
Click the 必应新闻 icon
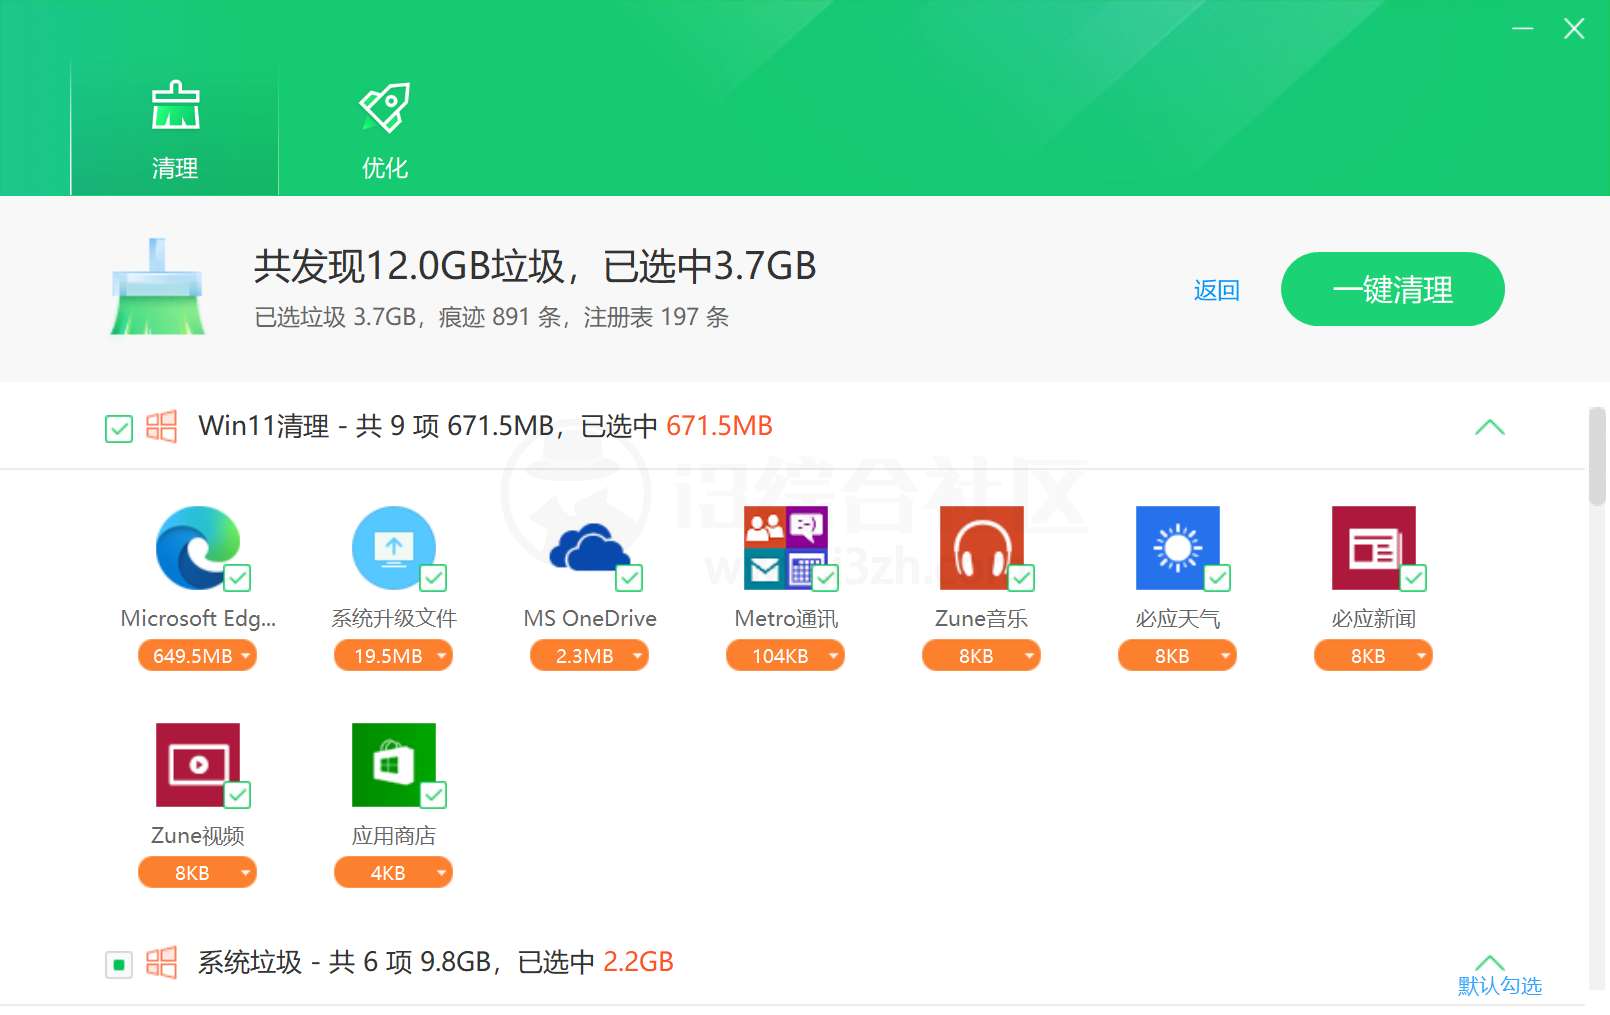pyautogui.click(x=1374, y=548)
